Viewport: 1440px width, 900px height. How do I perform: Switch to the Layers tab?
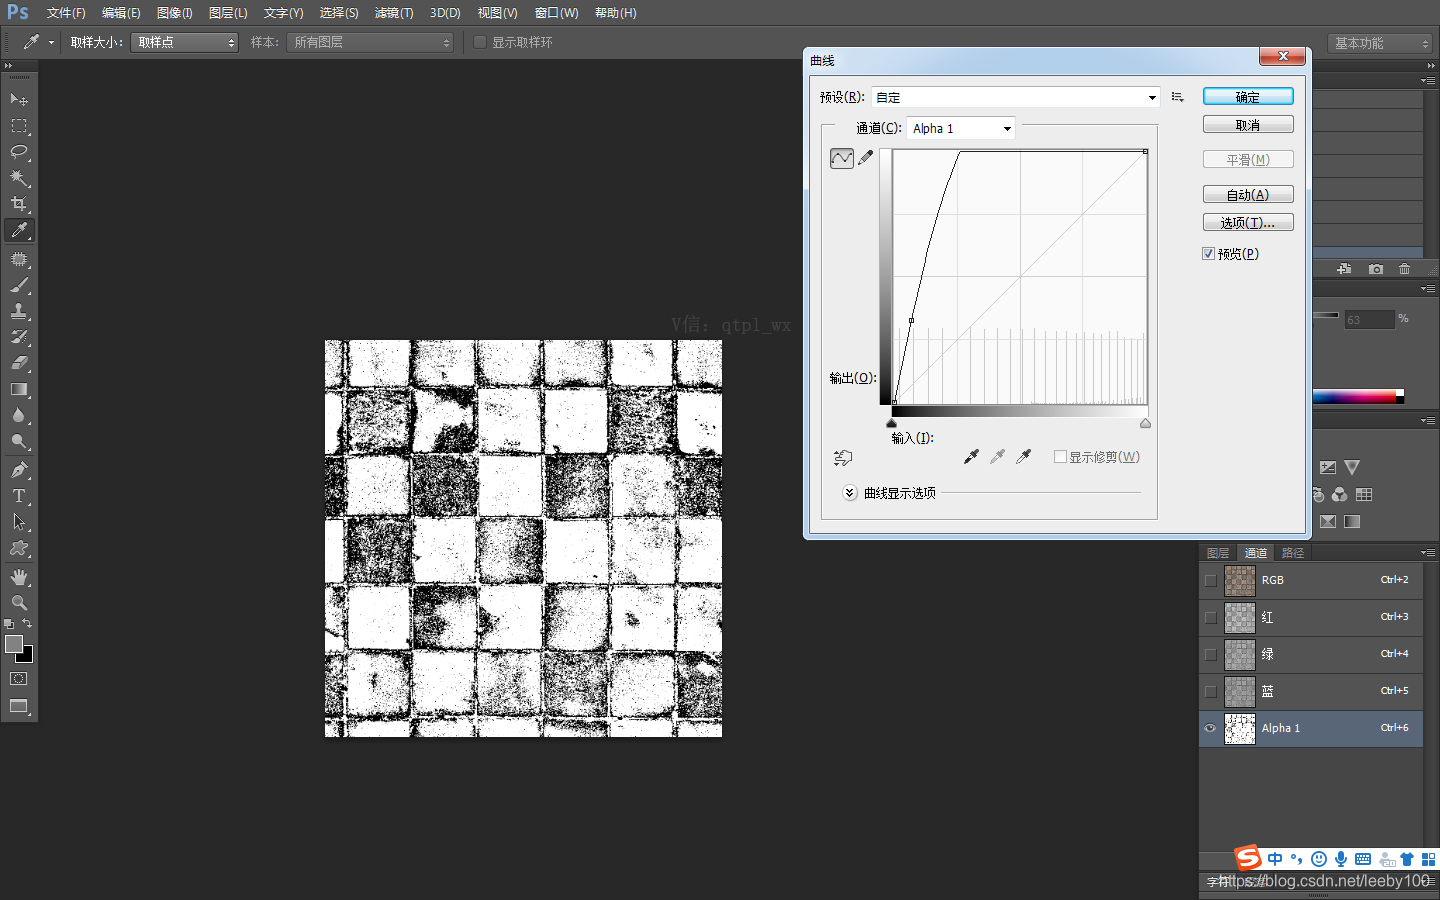point(1218,553)
